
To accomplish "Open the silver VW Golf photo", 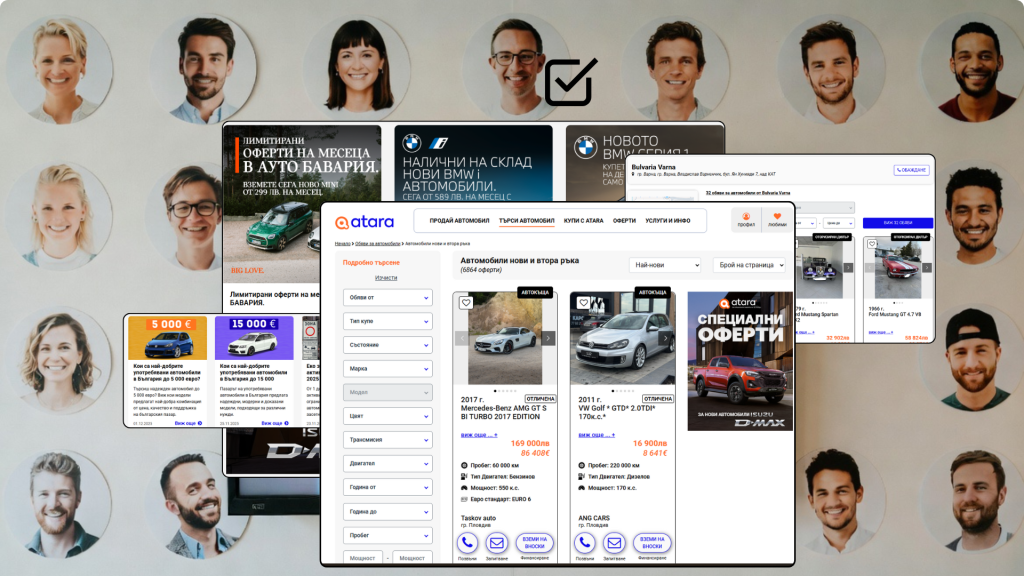I will pos(622,340).
